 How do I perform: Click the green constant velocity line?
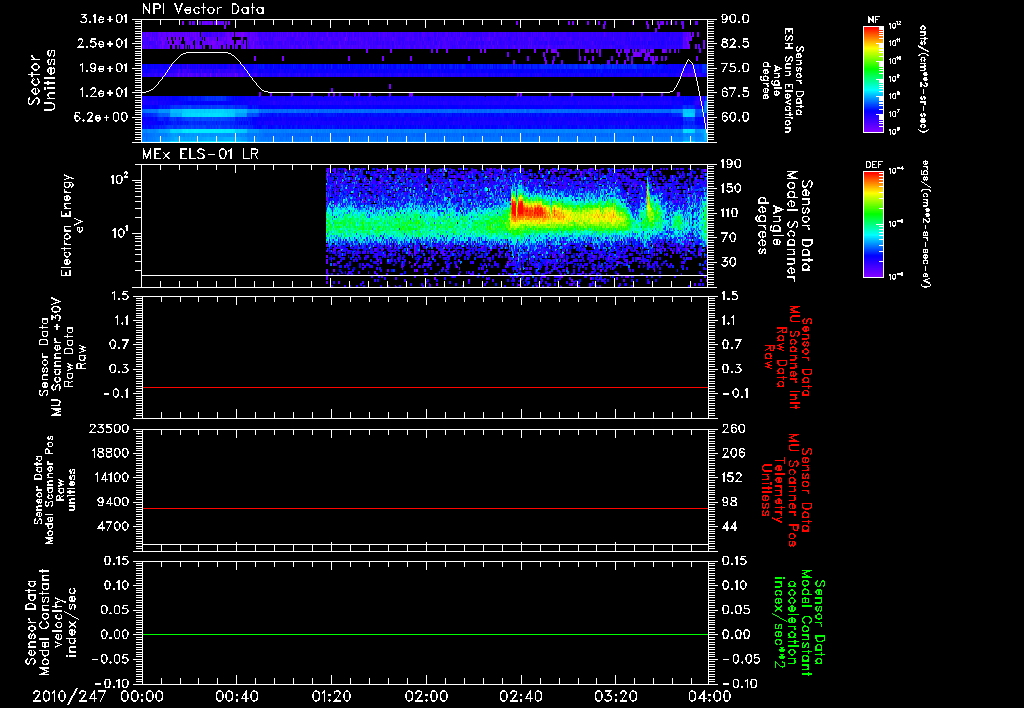tap(424, 635)
